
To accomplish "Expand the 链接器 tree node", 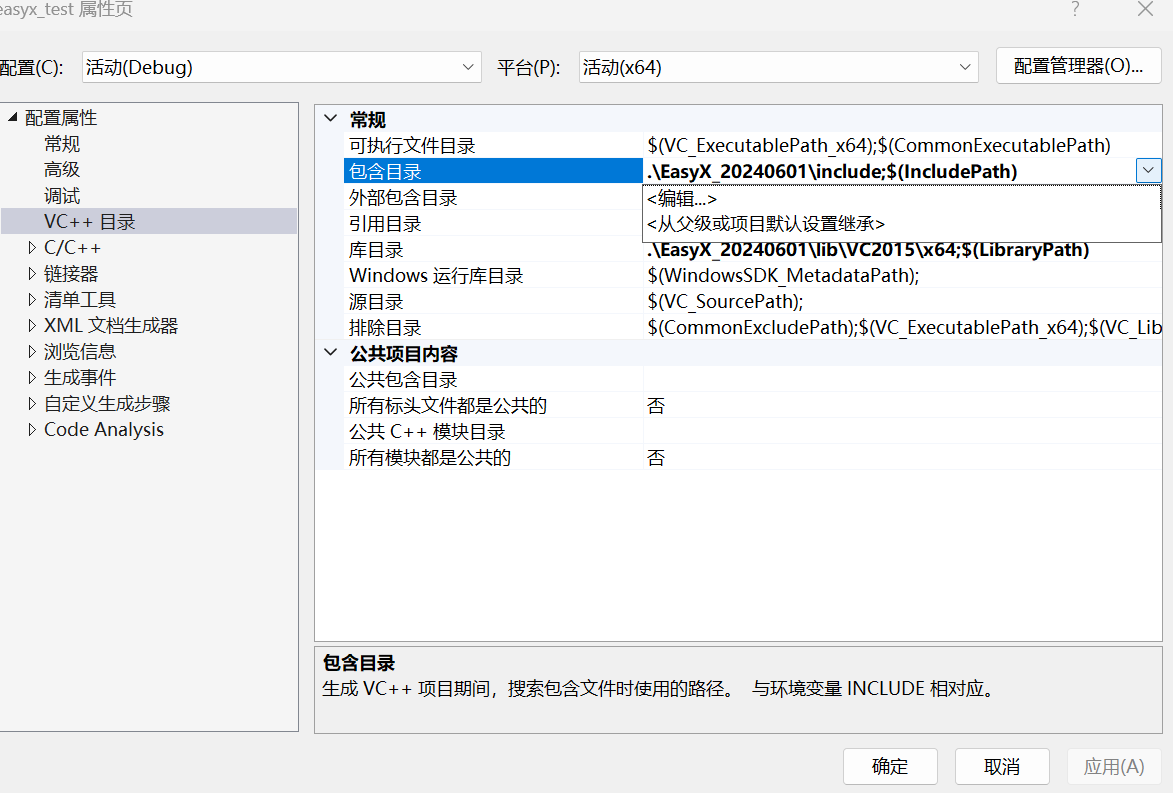I will (x=32, y=274).
